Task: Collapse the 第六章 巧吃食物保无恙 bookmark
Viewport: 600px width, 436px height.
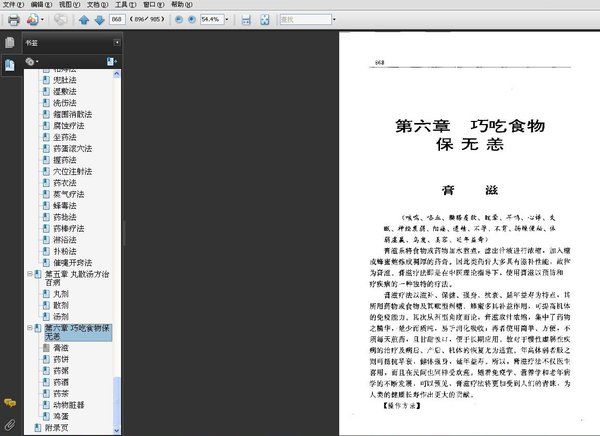Action: [29, 328]
